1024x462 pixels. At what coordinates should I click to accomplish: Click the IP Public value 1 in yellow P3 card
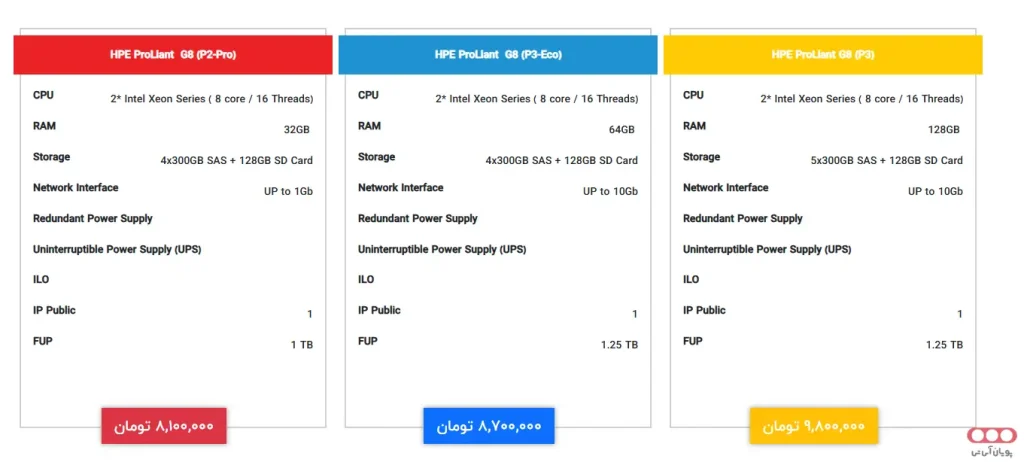(x=960, y=314)
